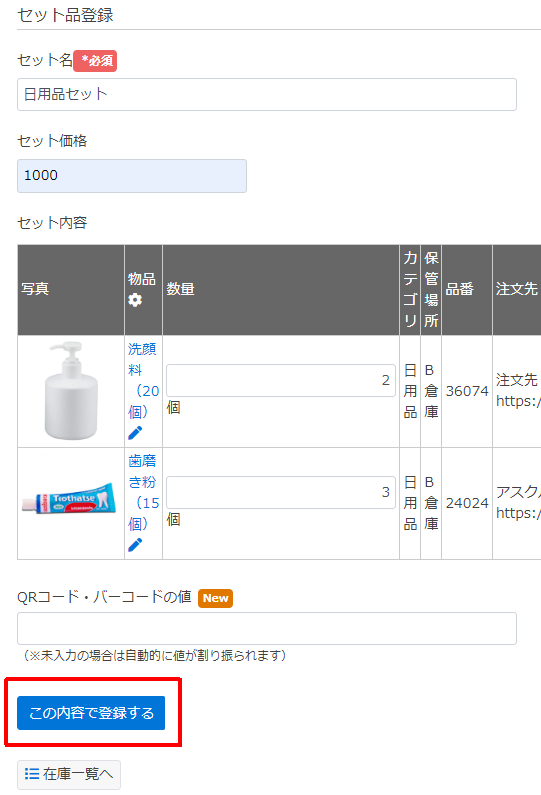Click the toothpaste tube photo
This screenshot has height=795, width=541.
tap(69, 498)
